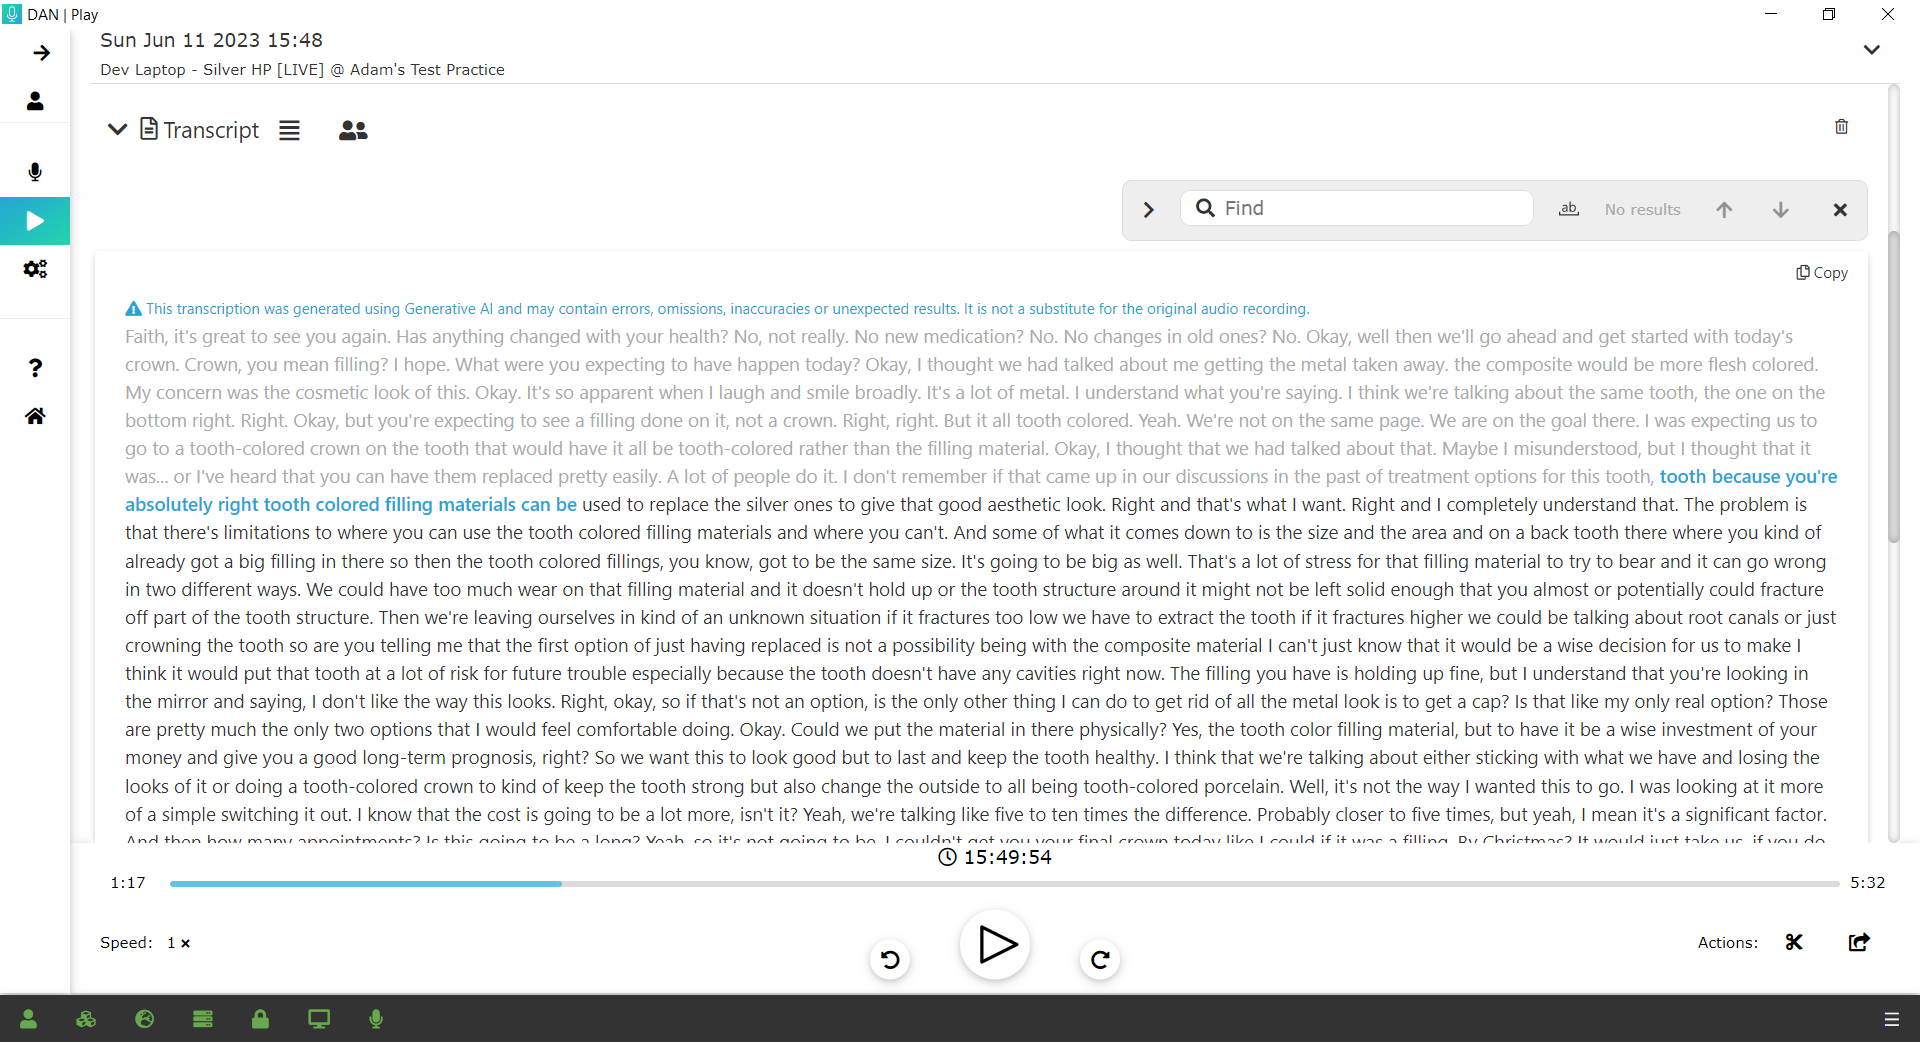The image size is (1920, 1042).
Task: Select the Play tab in left sidebar
Action: click(35, 221)
